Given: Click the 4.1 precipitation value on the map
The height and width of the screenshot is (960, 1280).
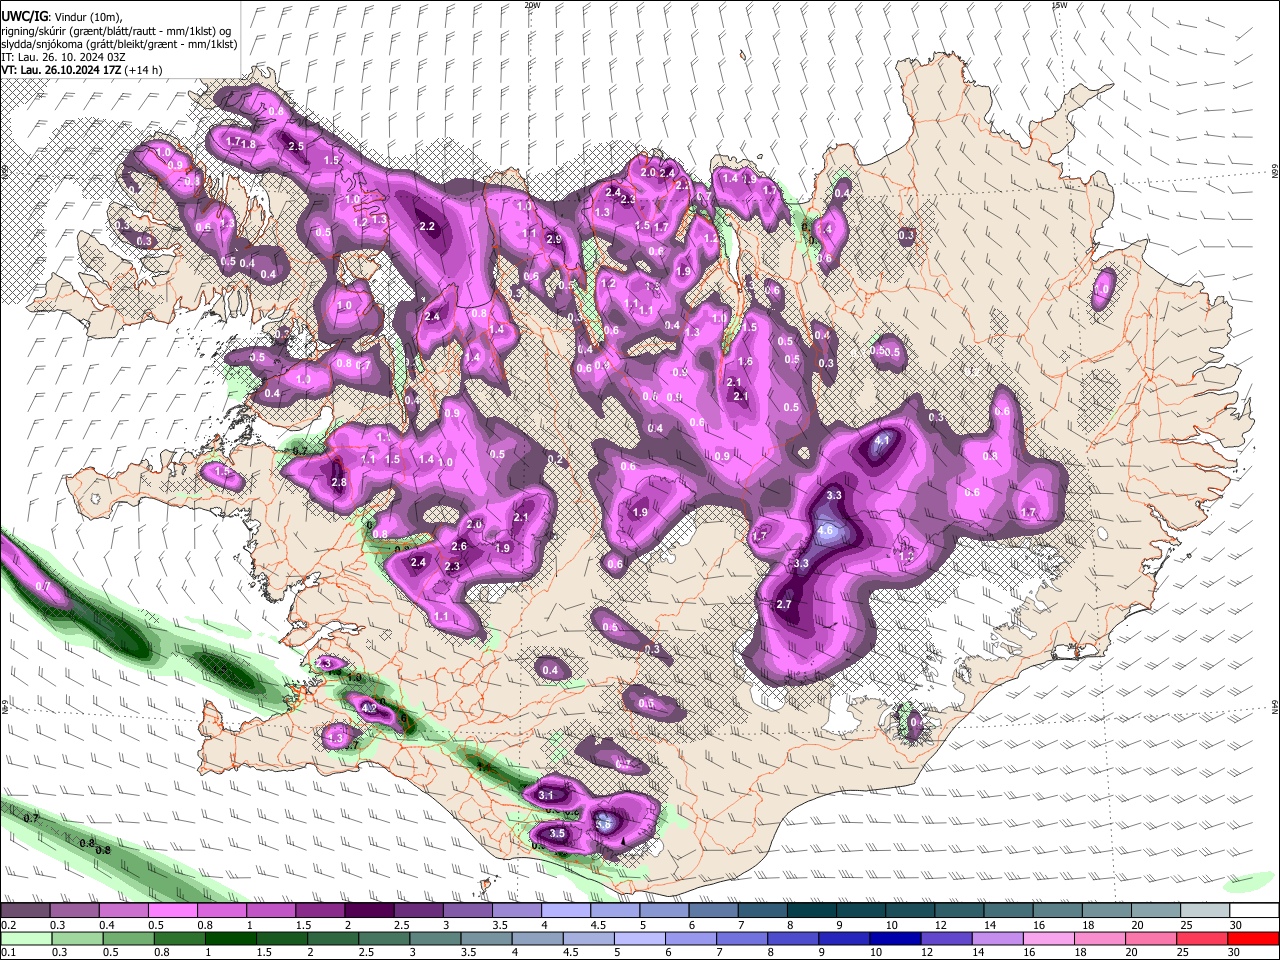Looking at the screenshot, I should point(882,440).
